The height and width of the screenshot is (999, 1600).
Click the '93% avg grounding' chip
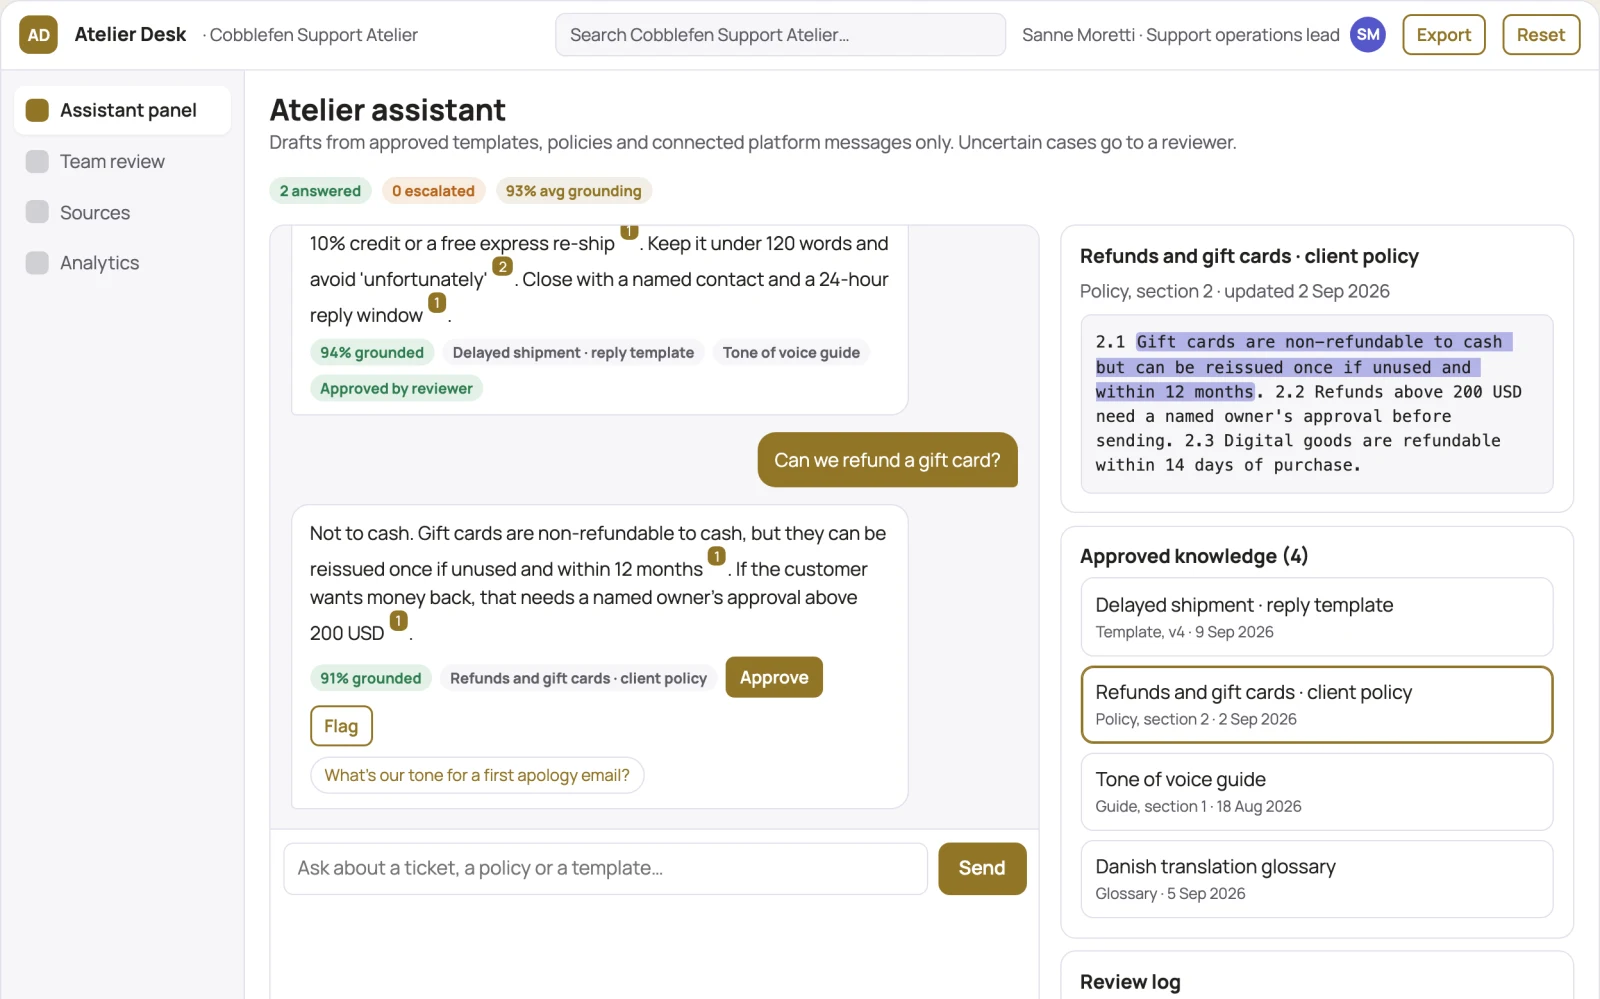(573, 191)
